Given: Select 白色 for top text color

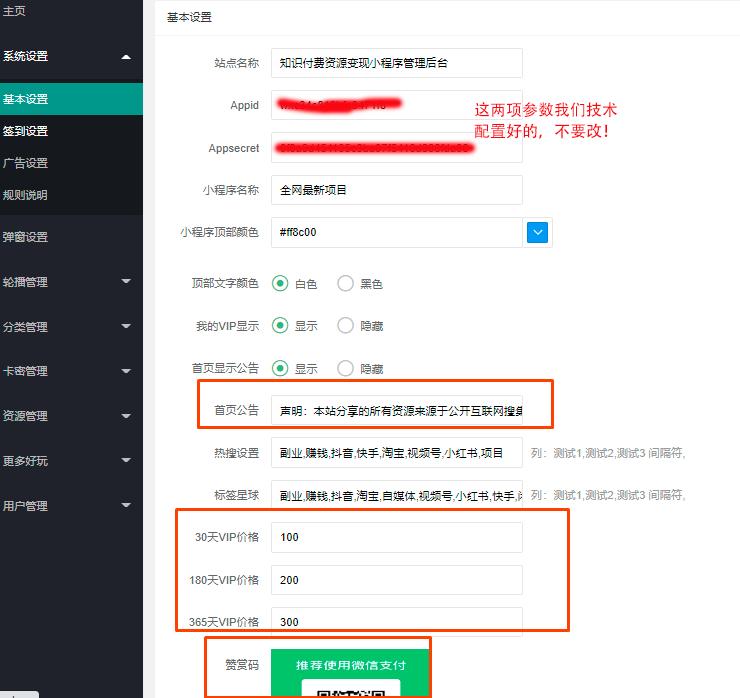Looking at the screenshot, I should (280, 284).
